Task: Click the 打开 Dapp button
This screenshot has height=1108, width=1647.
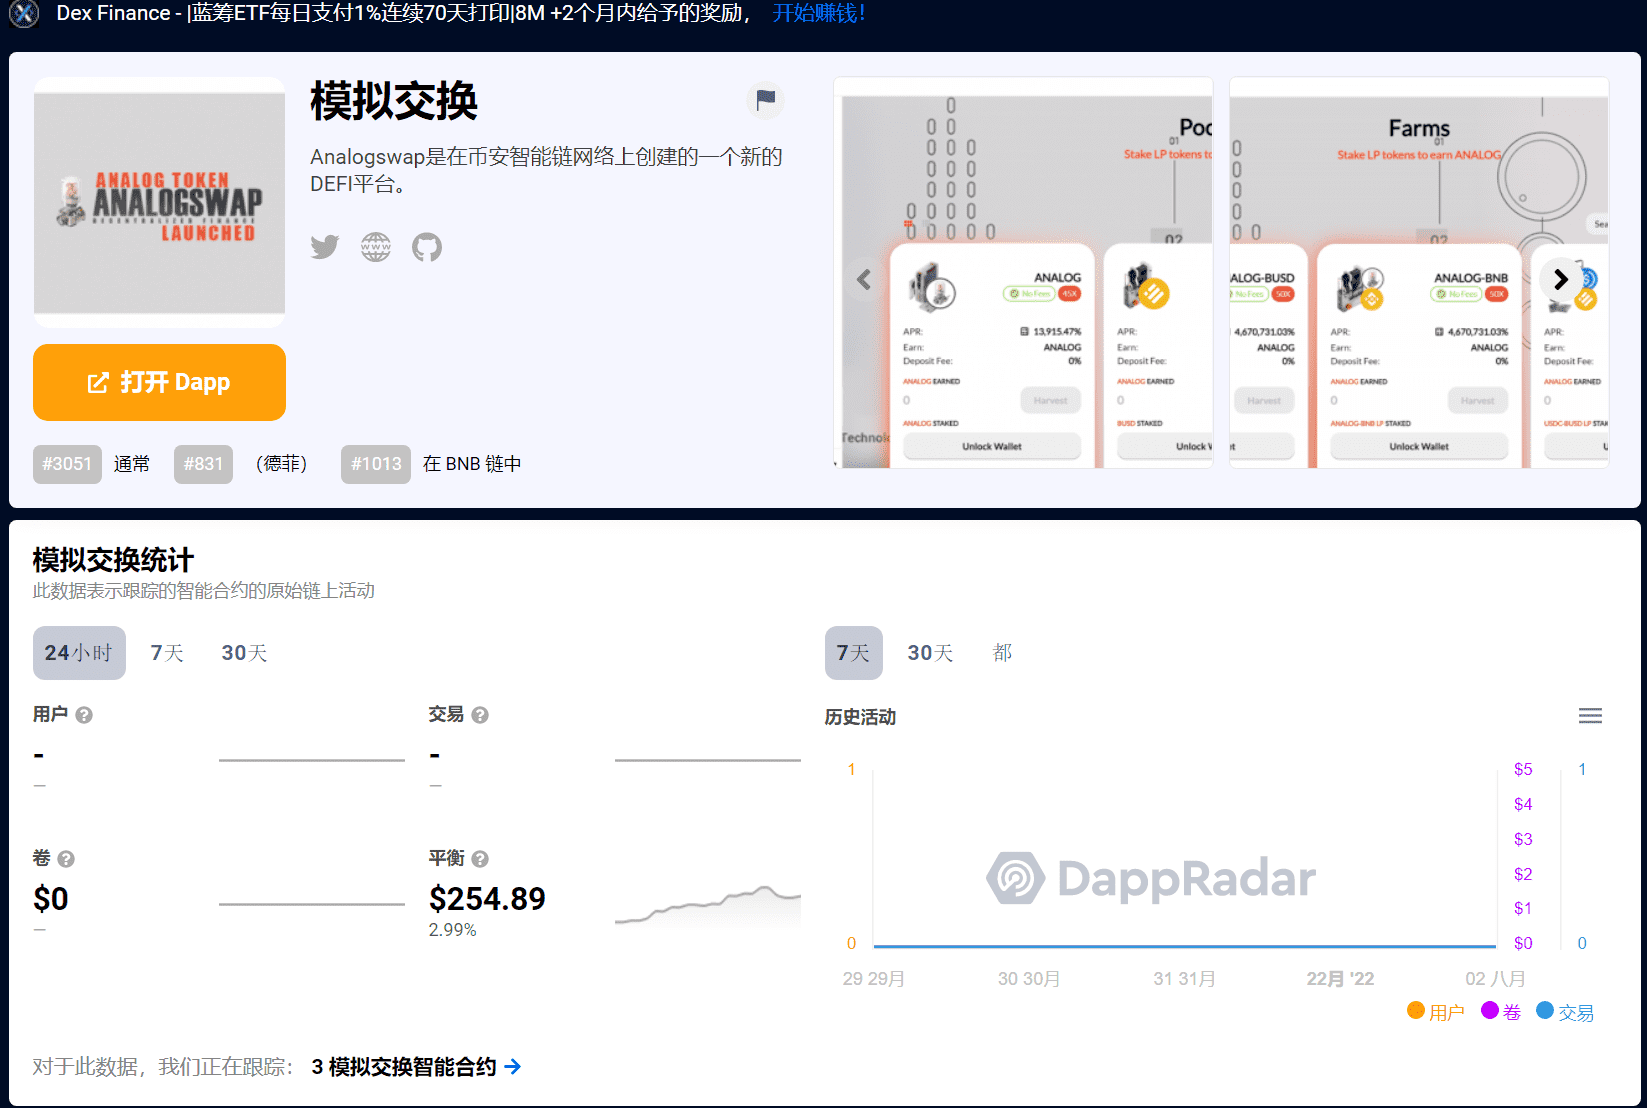Action: 159,382
